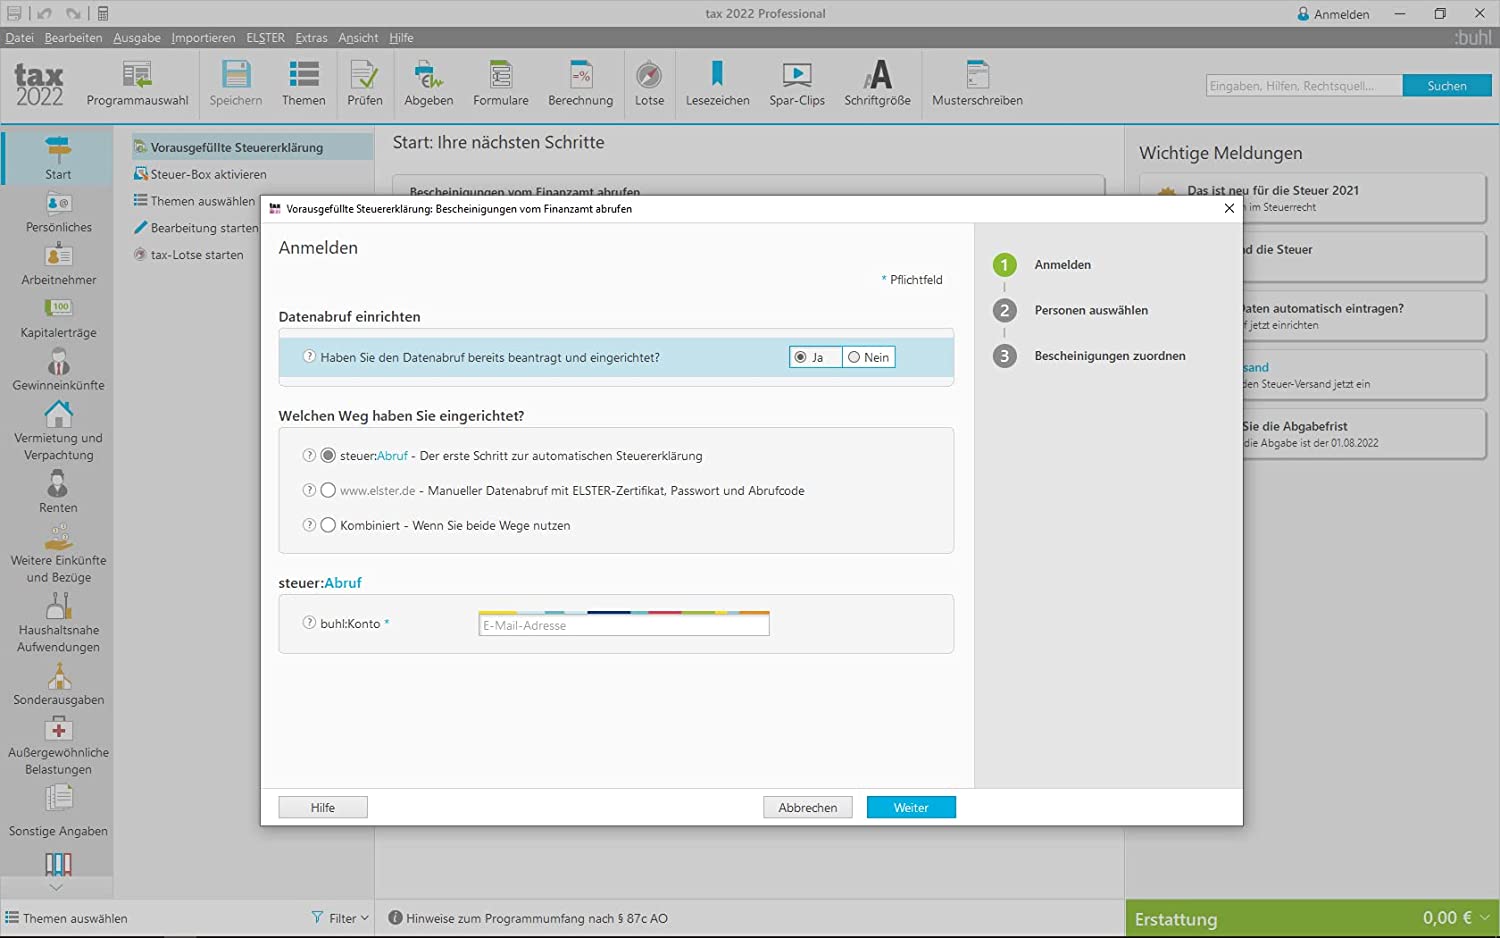Click help icon beside buhl:Konto
The image size is (1500, 938).
tap(309, 623)
